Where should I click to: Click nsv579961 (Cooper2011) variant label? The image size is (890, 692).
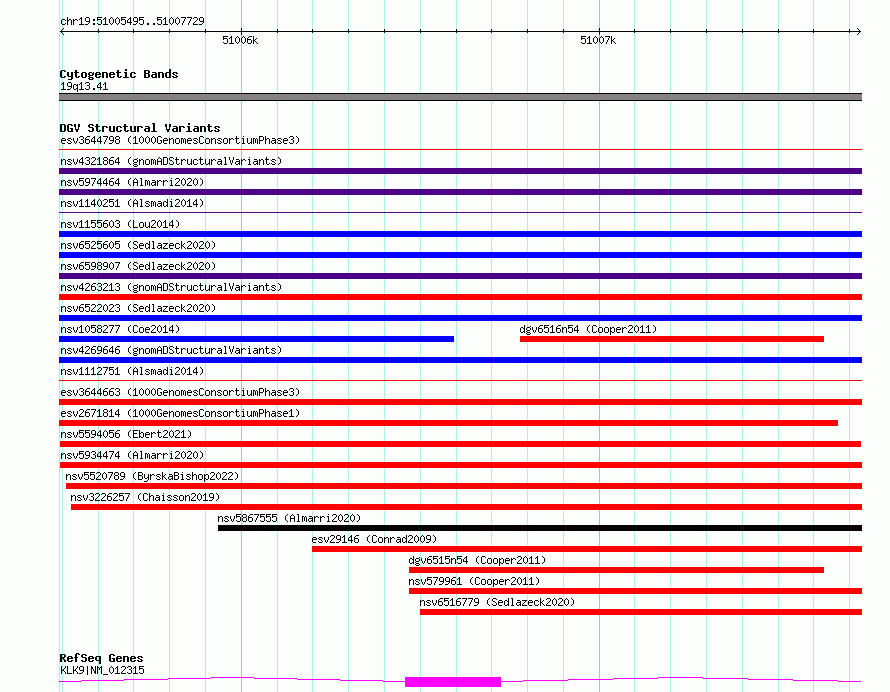474,581
